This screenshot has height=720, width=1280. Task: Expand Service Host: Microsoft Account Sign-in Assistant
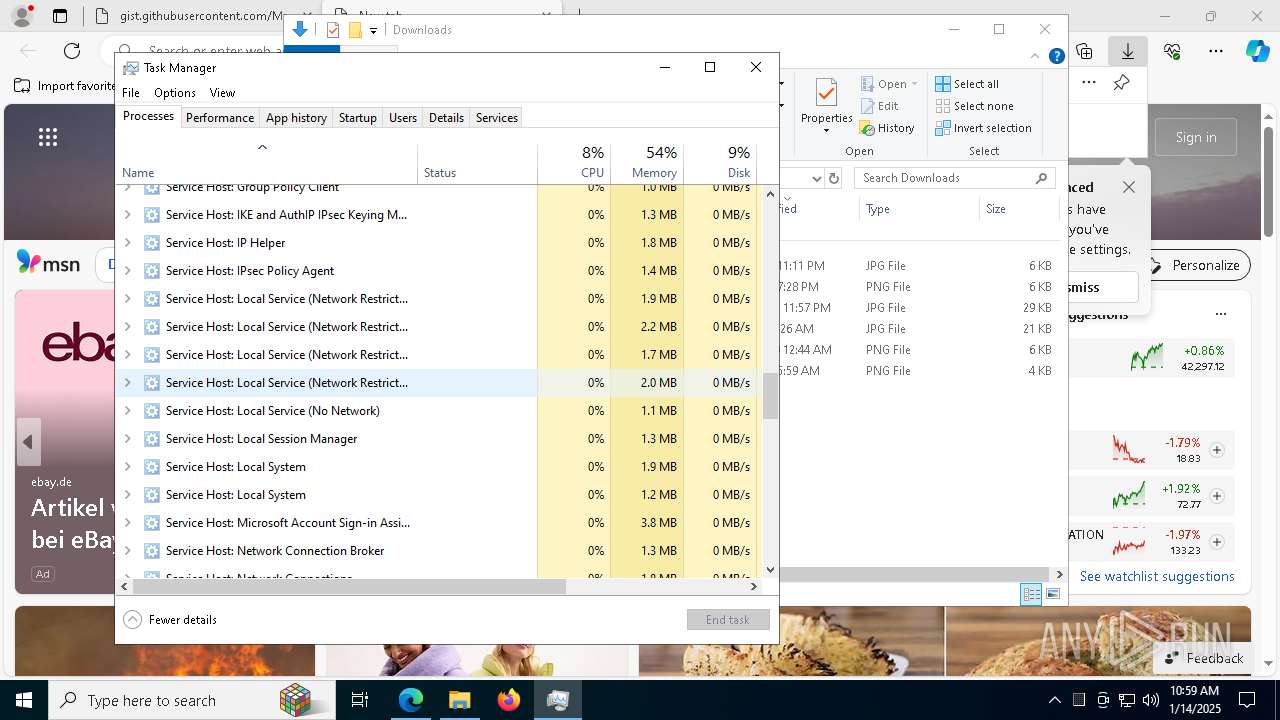coord(127,523)
